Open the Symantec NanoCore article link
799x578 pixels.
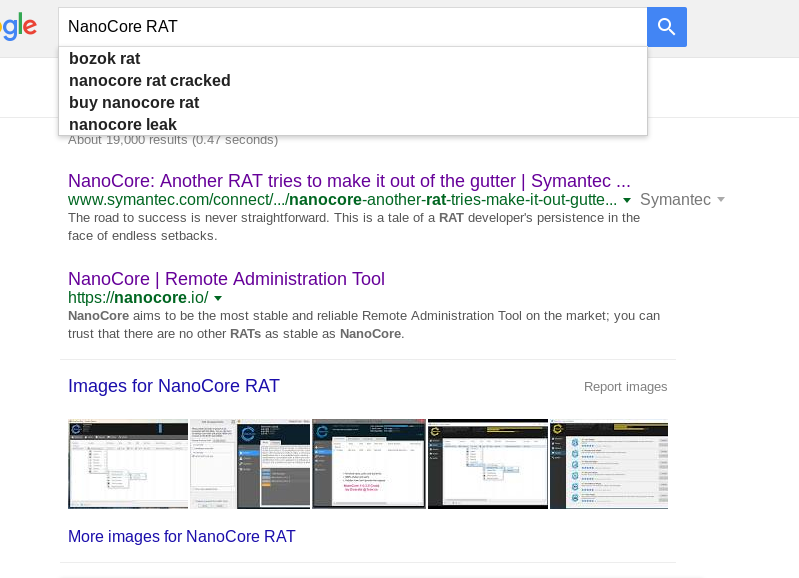[349, 181]
